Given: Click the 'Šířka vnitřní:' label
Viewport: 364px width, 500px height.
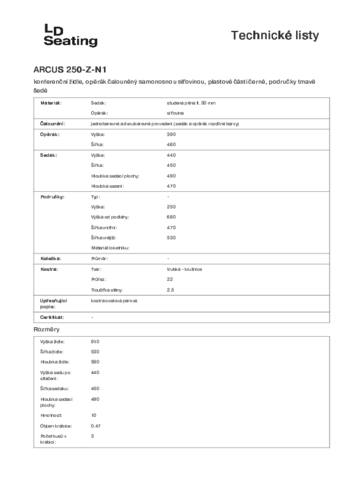Looking at the screenshot, I should (x=104, y=227).
